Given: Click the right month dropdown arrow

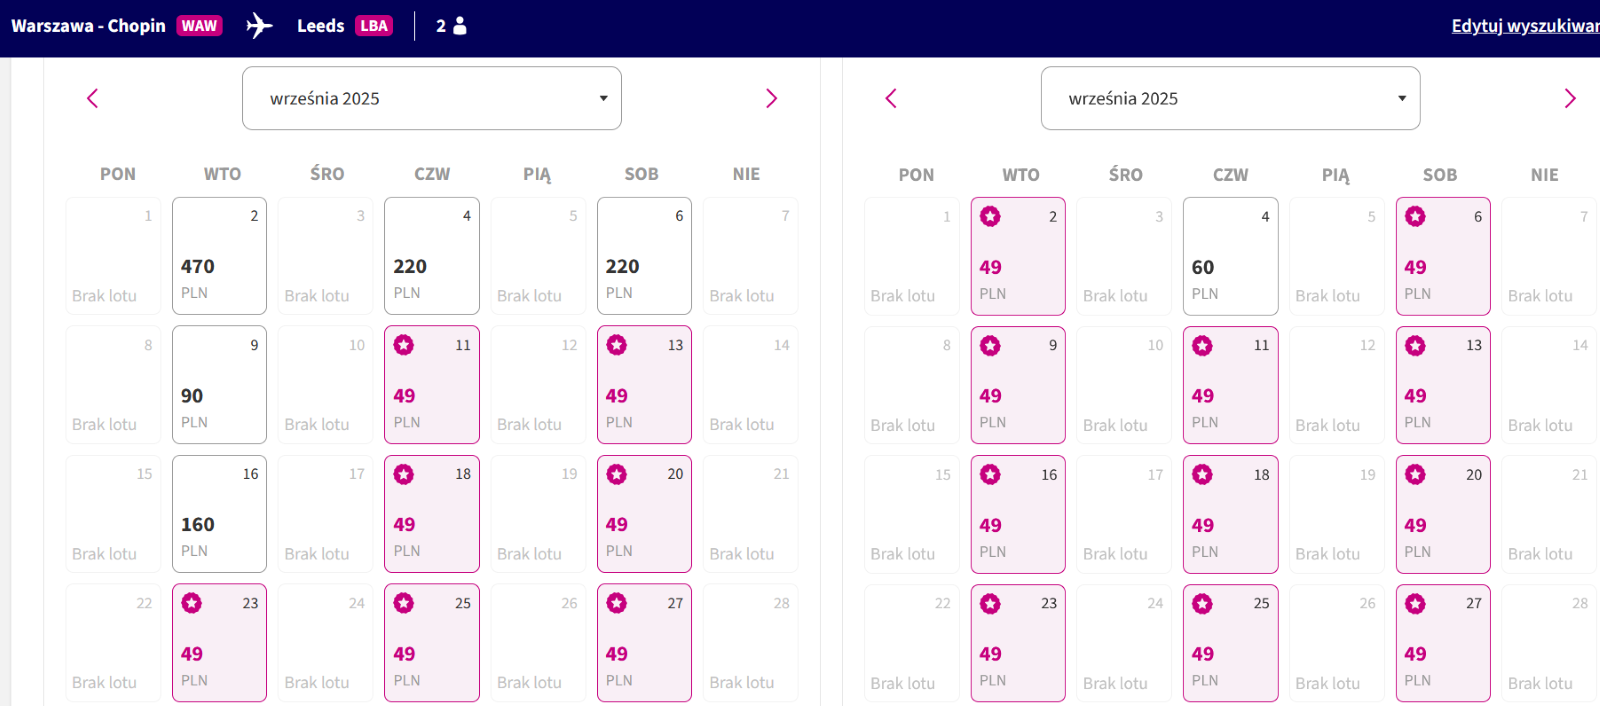Looking at the screenshot, I should [x=1402, y=98].
